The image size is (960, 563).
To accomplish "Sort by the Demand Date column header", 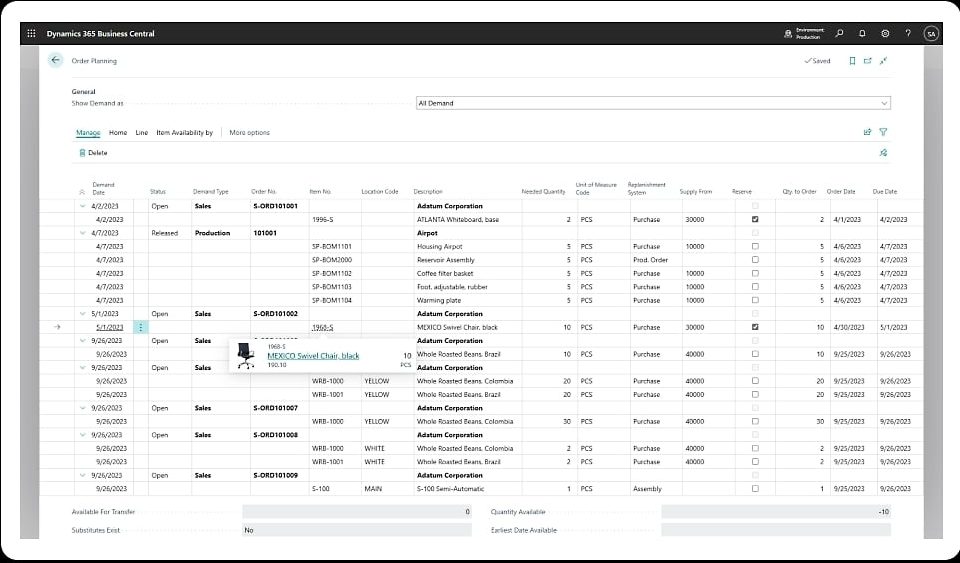I will (103, 188).
